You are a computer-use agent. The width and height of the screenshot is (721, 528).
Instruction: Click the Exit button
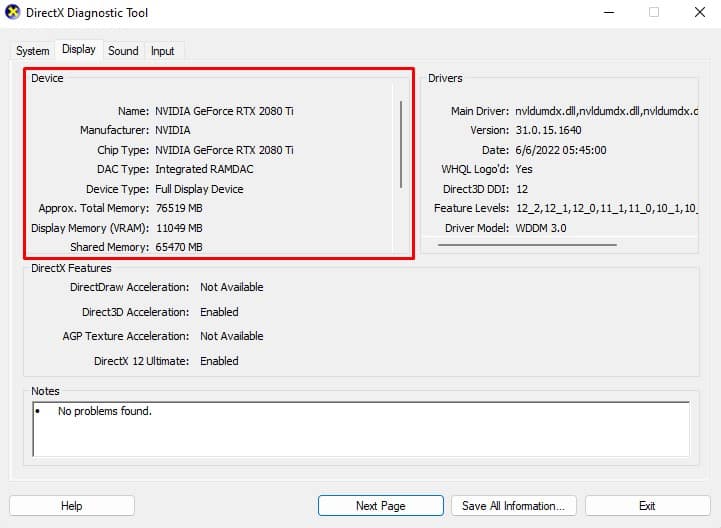pyautogui.click(x=647, y=505)
